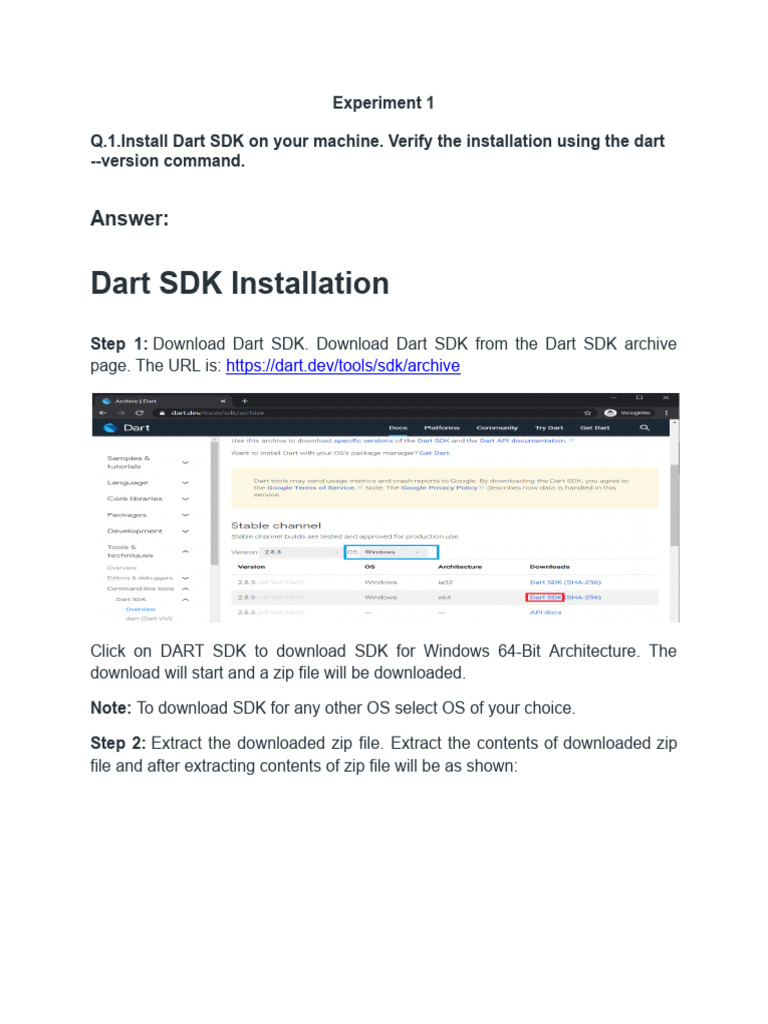The width and height of the screenshot is (768, 1024).
Task: Click the search magnifier icon in Dart header
Action: (x=644, y=428)
